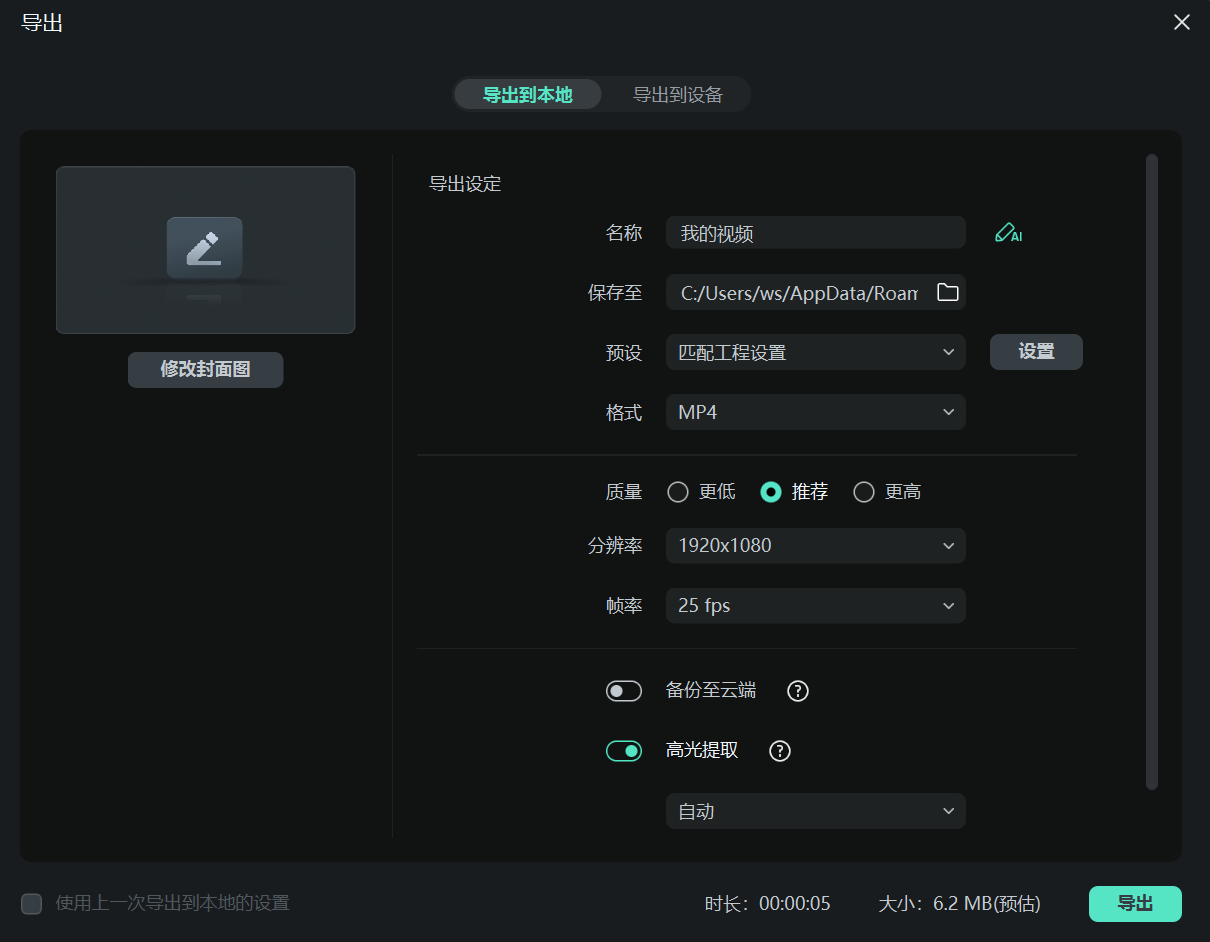
Task: Open the save location folder browser icon
Action: click(947, 292)
